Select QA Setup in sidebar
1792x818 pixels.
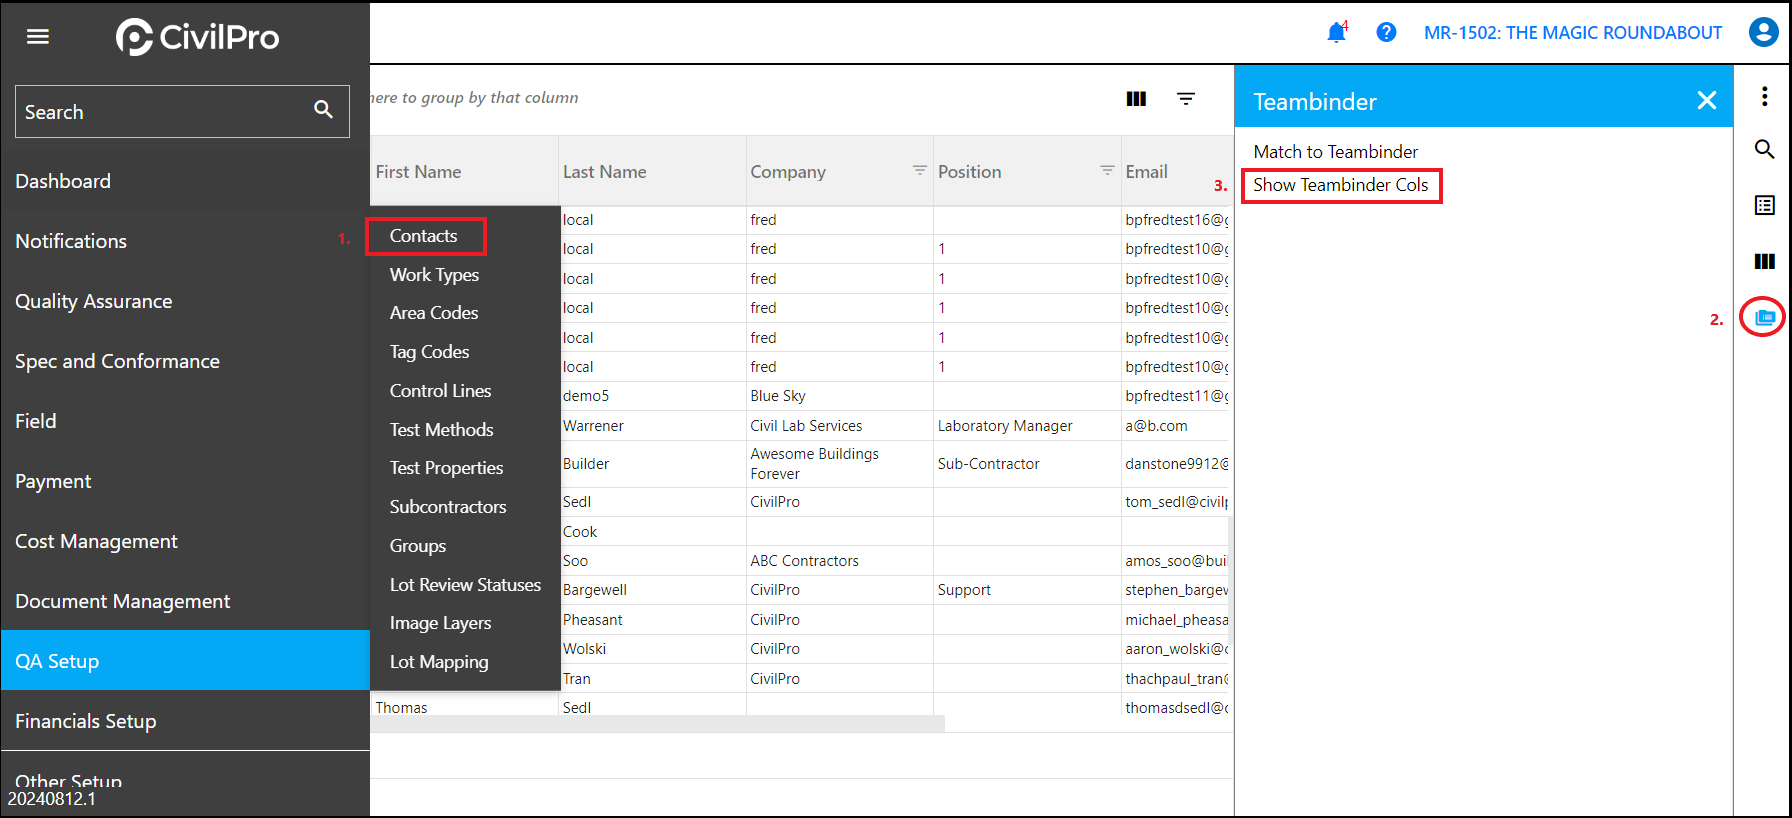(x=185, y=660)
